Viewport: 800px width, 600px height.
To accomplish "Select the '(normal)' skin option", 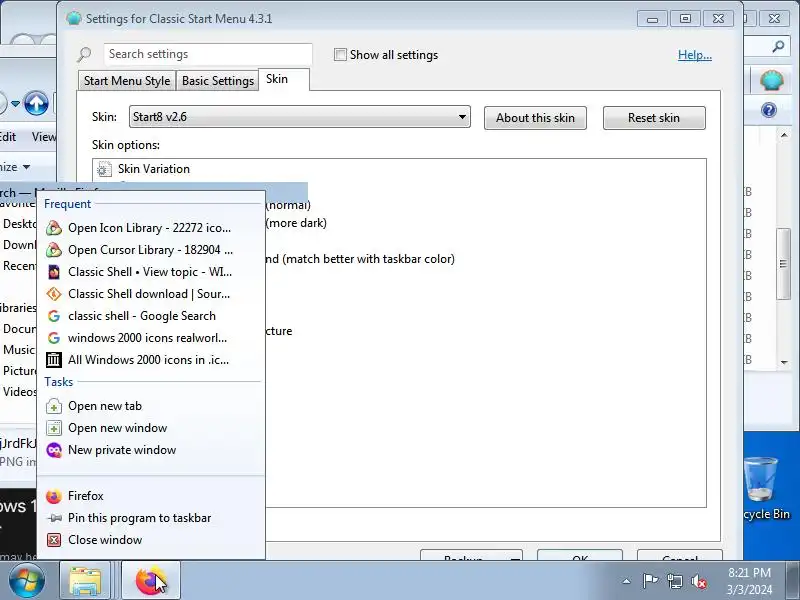I will pos(288,205).
